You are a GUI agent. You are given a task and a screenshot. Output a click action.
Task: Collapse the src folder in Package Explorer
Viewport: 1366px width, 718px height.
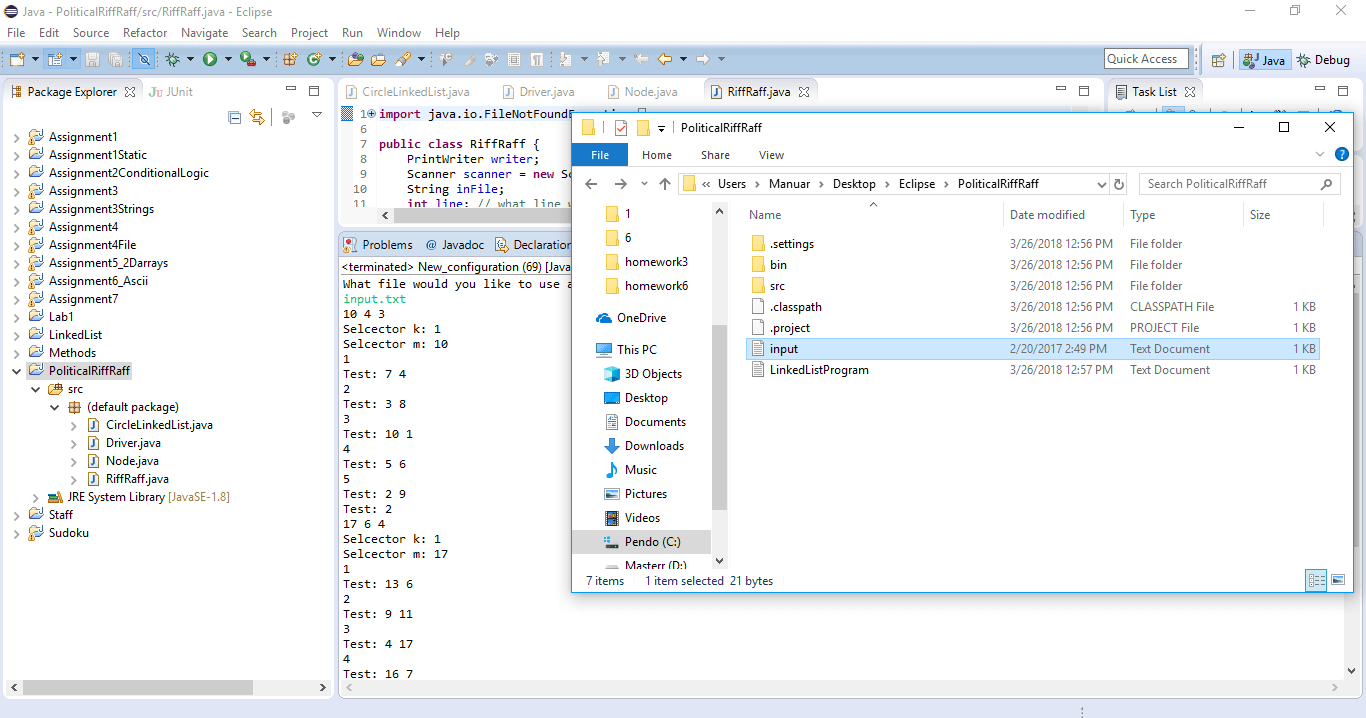pyautogui.click(x=35, y=389)
